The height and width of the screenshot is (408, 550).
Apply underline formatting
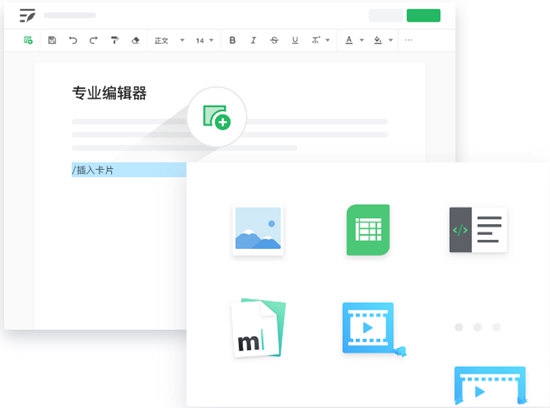(x=295, y=40)
